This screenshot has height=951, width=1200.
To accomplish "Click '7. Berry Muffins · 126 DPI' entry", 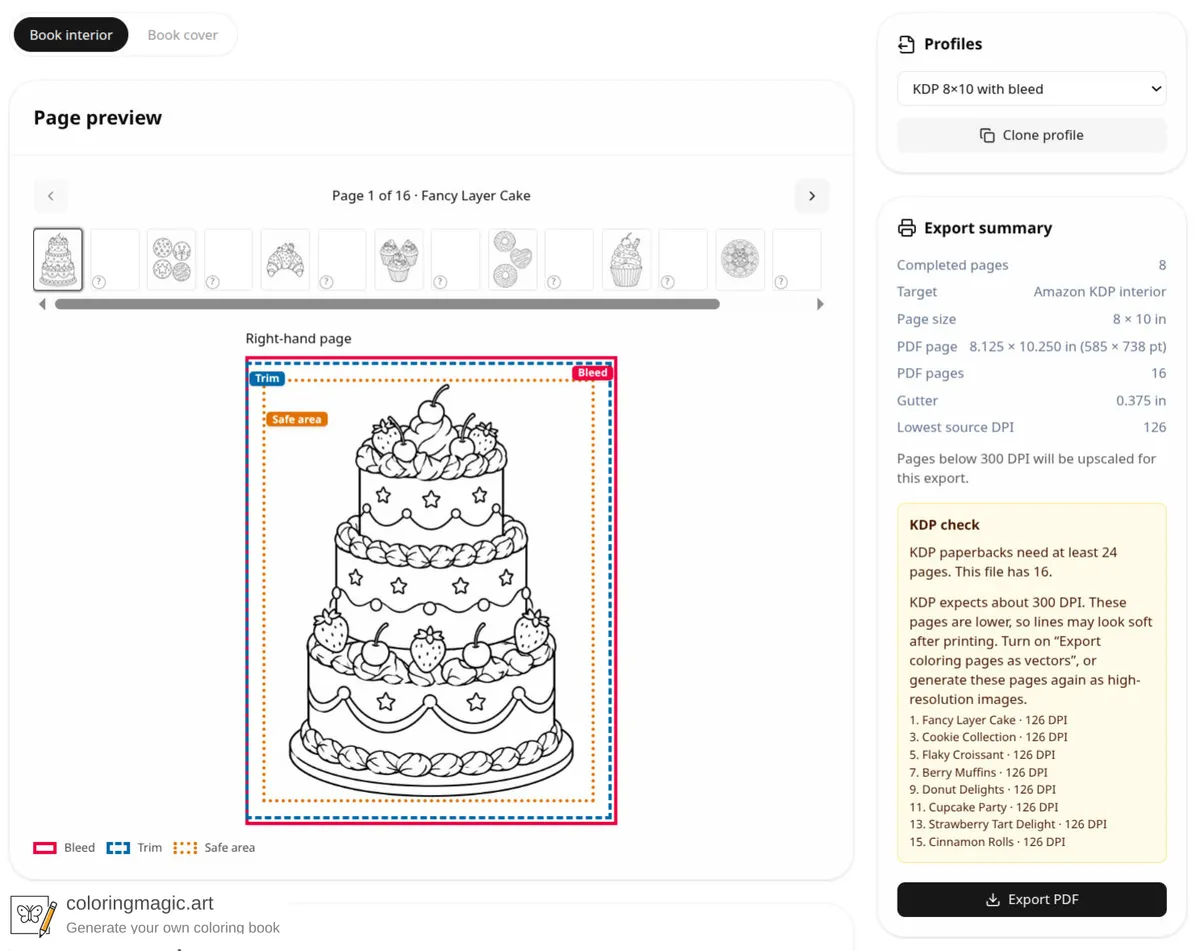I will [x=978, y=772].
